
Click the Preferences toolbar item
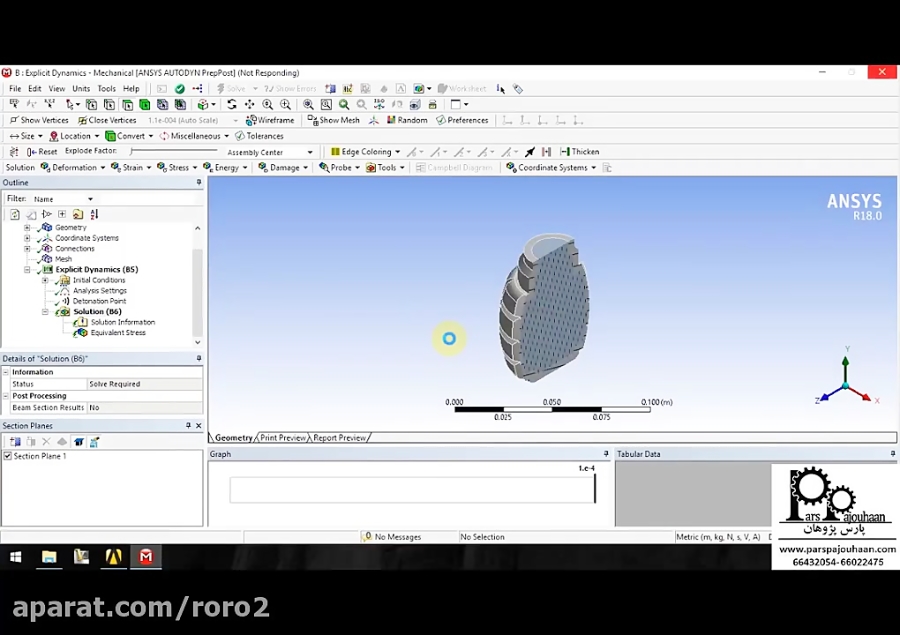[459, 120]
